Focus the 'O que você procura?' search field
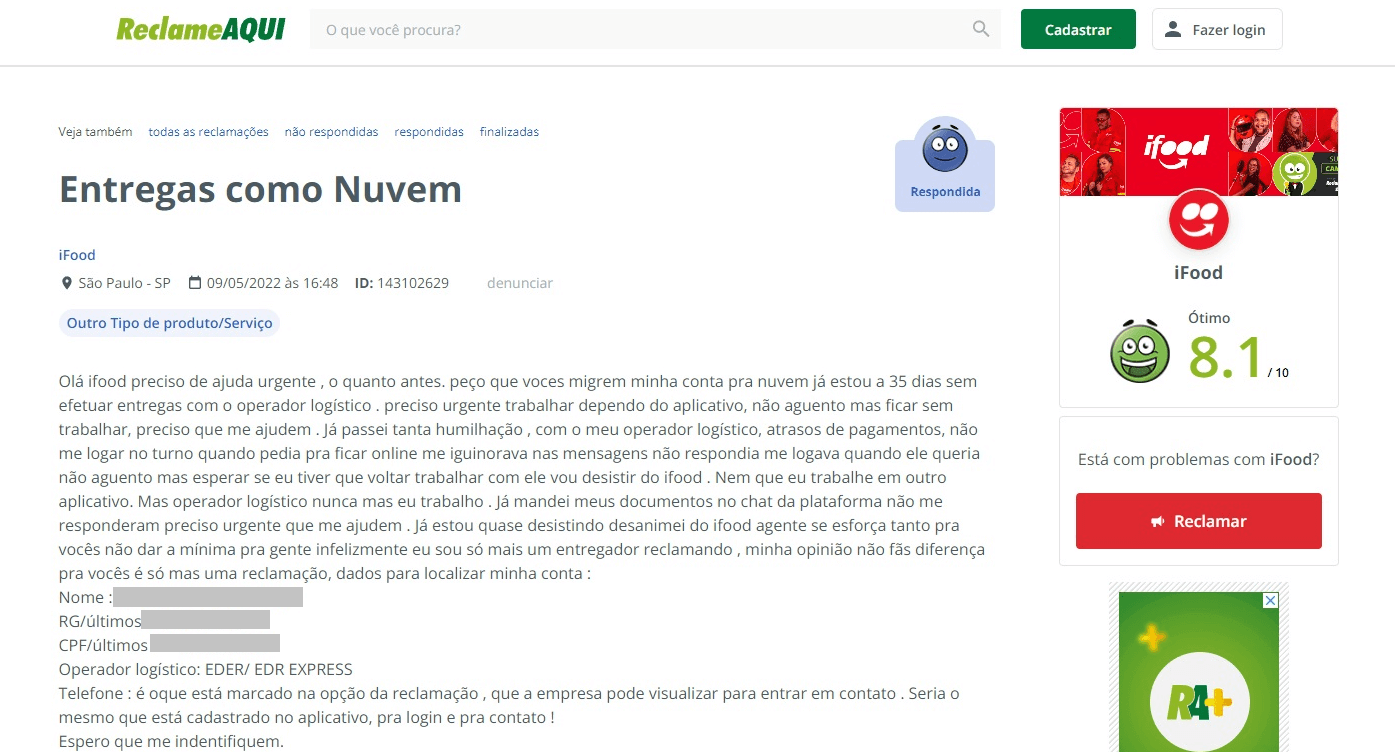Viewport: 1395px width, 752px height. point(655,29)
